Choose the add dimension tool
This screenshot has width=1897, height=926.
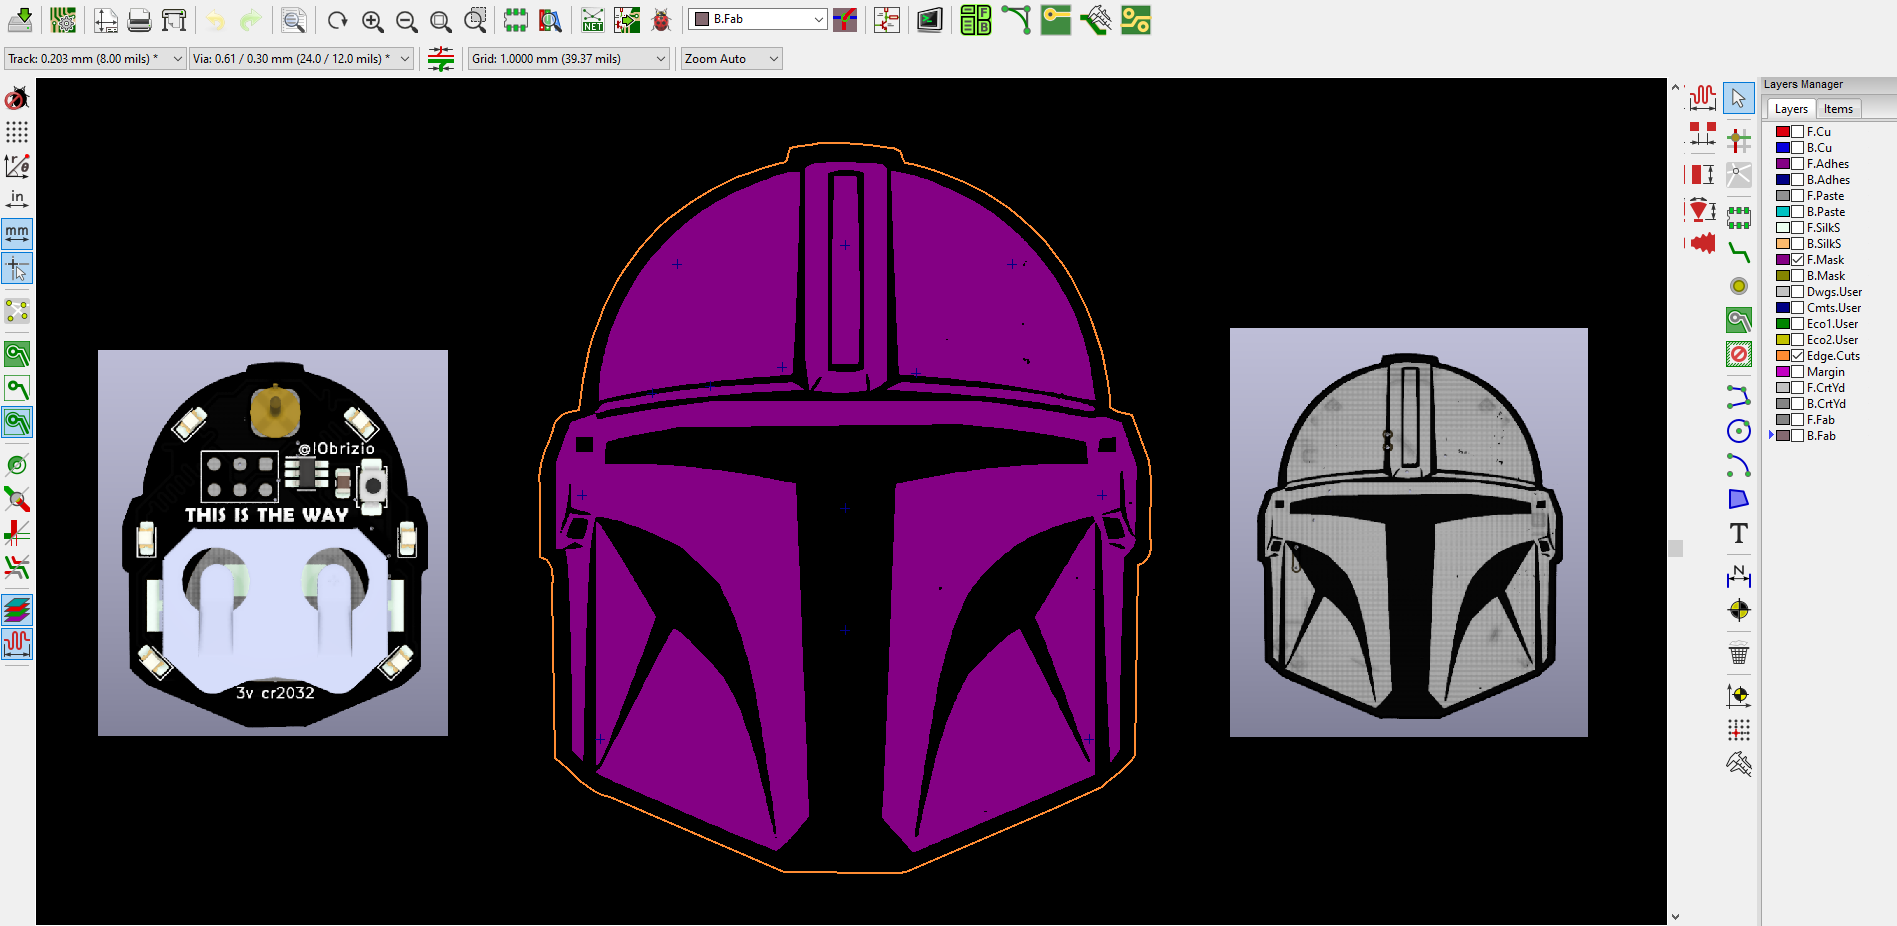1739,576
